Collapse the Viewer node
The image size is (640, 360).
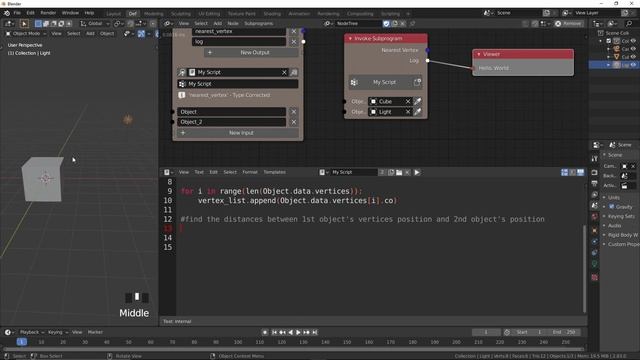pos(479,54)
